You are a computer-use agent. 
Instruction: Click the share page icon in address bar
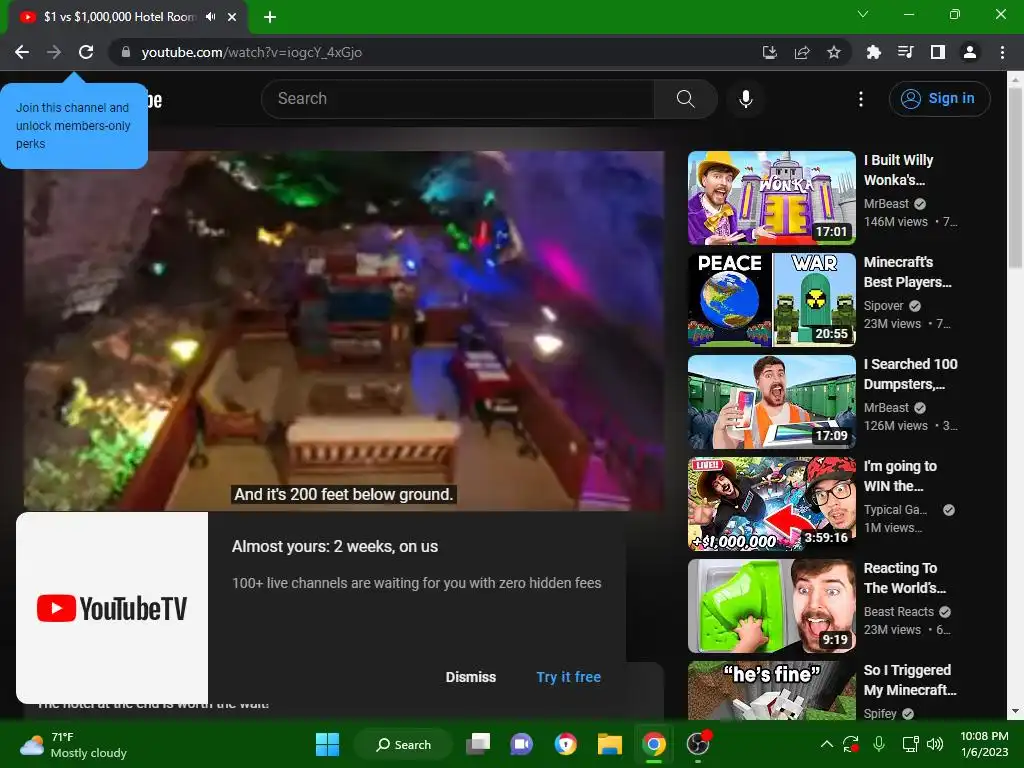(x=802, y=52)
